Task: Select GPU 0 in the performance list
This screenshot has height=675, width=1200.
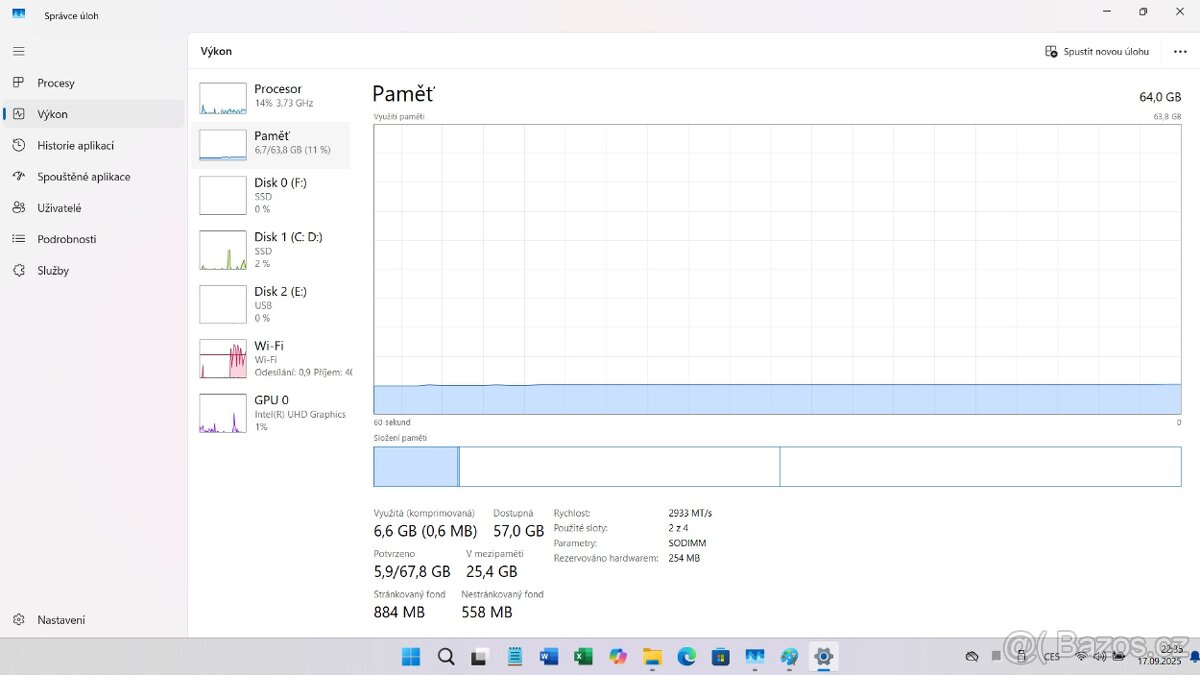Action: pyautogui.click(x=270, y=412)
